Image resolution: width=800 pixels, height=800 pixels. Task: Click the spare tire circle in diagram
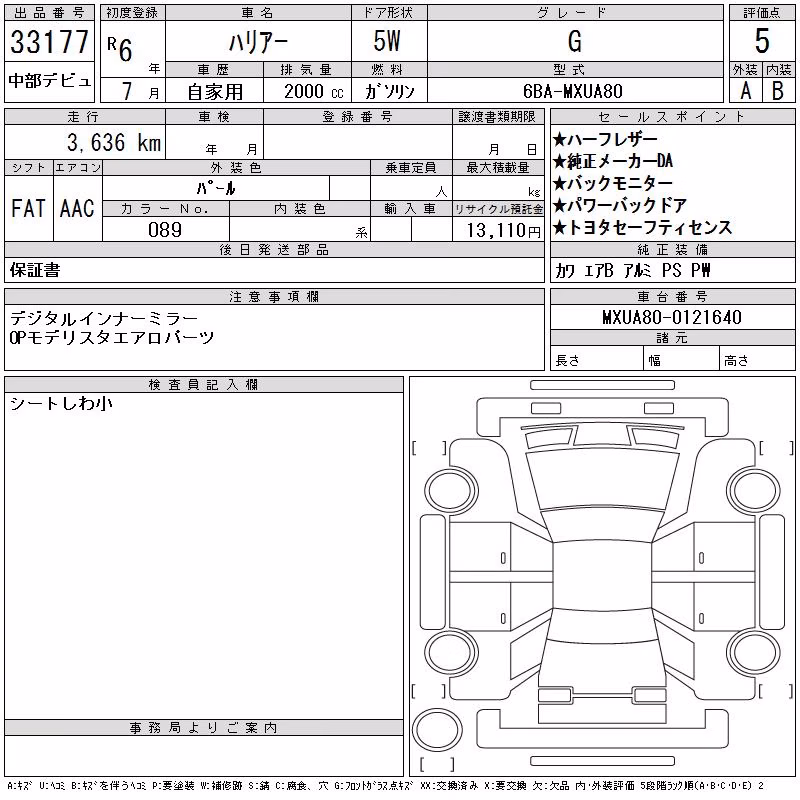pyautogui.click(x=437, y=730)
